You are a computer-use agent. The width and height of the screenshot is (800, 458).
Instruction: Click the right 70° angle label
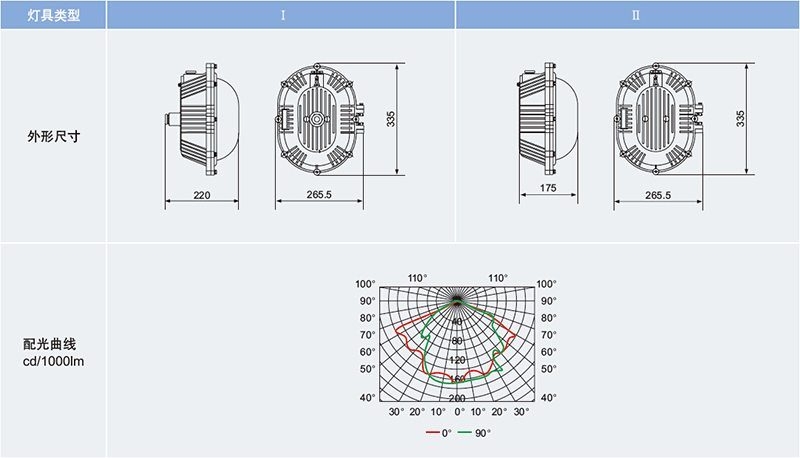(x=548, y=335)
